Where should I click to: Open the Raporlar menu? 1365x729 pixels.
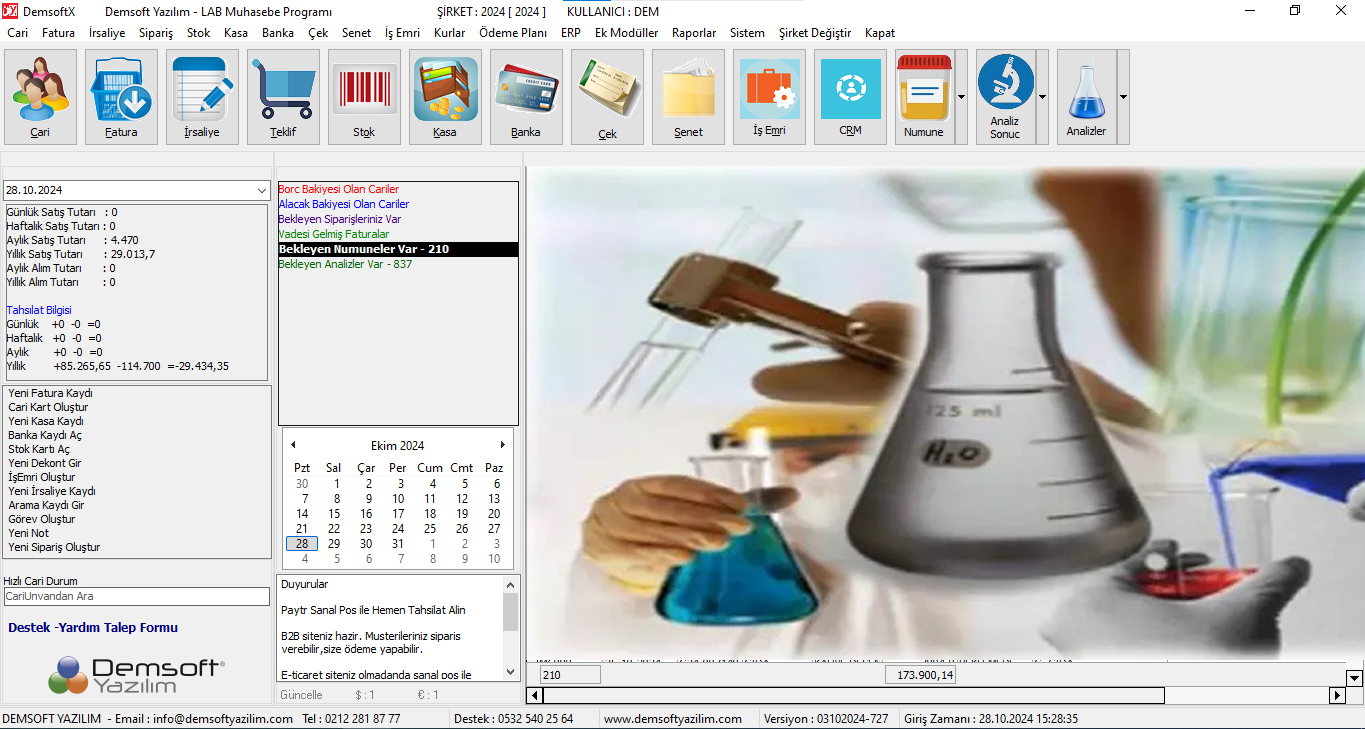click(x=694, y=33)
